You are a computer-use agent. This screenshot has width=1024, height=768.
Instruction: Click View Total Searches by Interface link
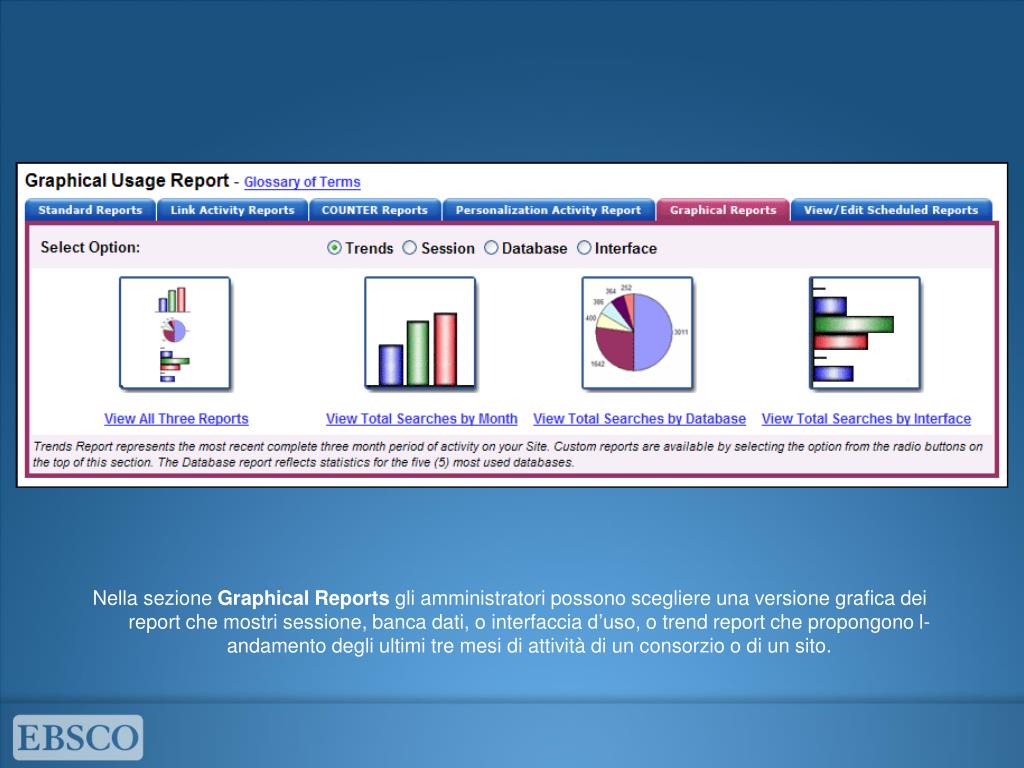click(x=866, y=419)
